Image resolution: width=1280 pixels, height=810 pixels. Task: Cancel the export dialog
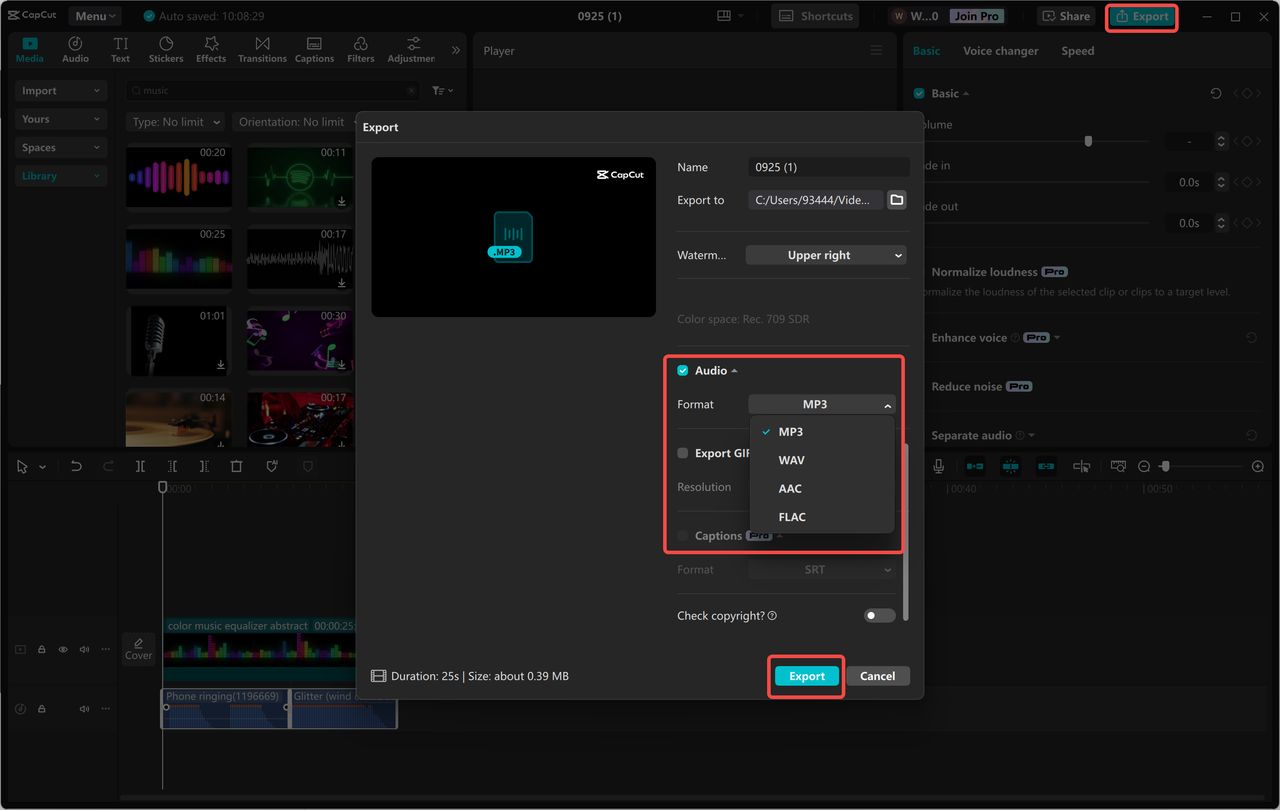tap(877, 676)
